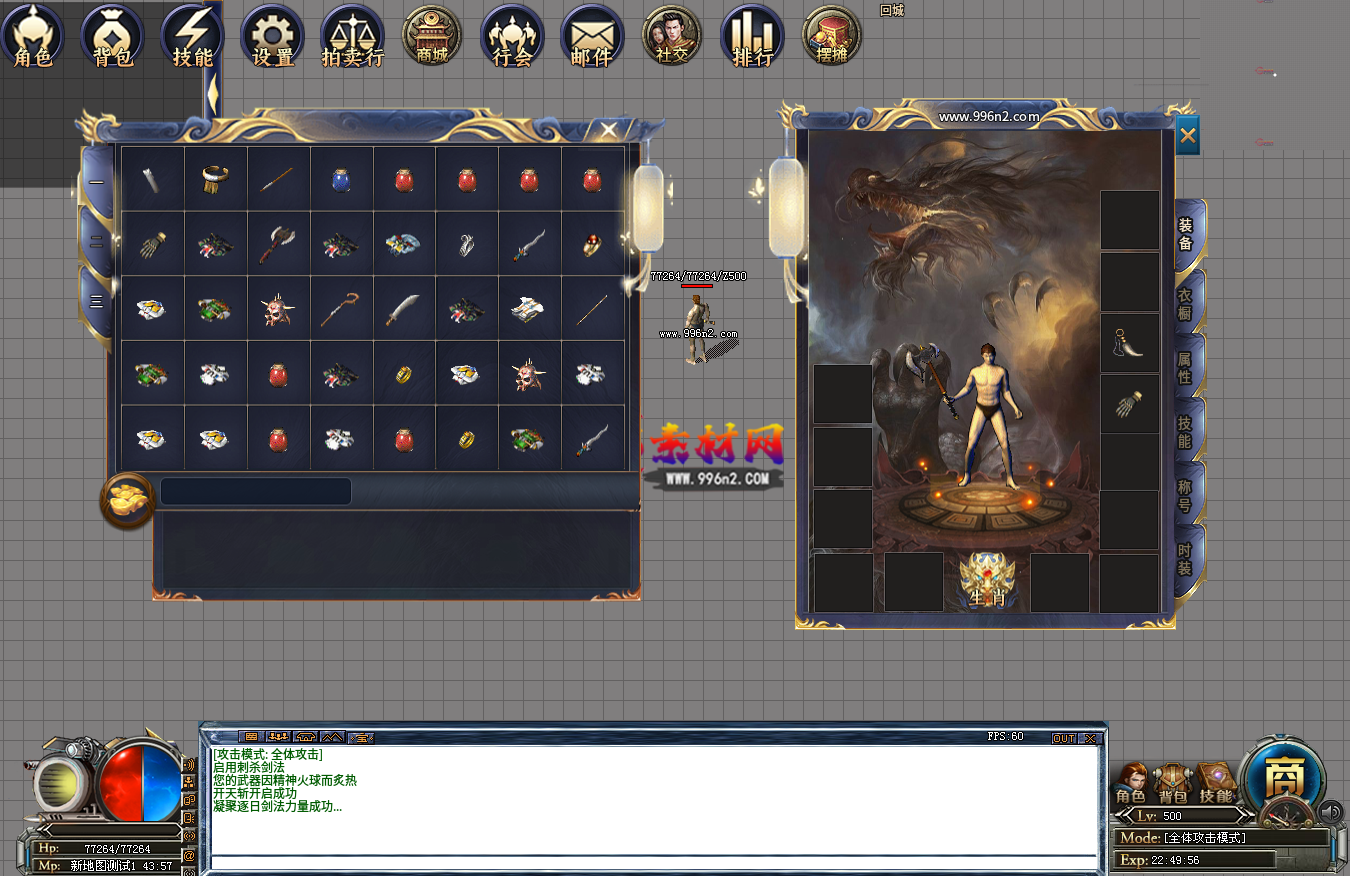
Task: Switch to the 装备 equipment tab
Action: coord(1187,235)
